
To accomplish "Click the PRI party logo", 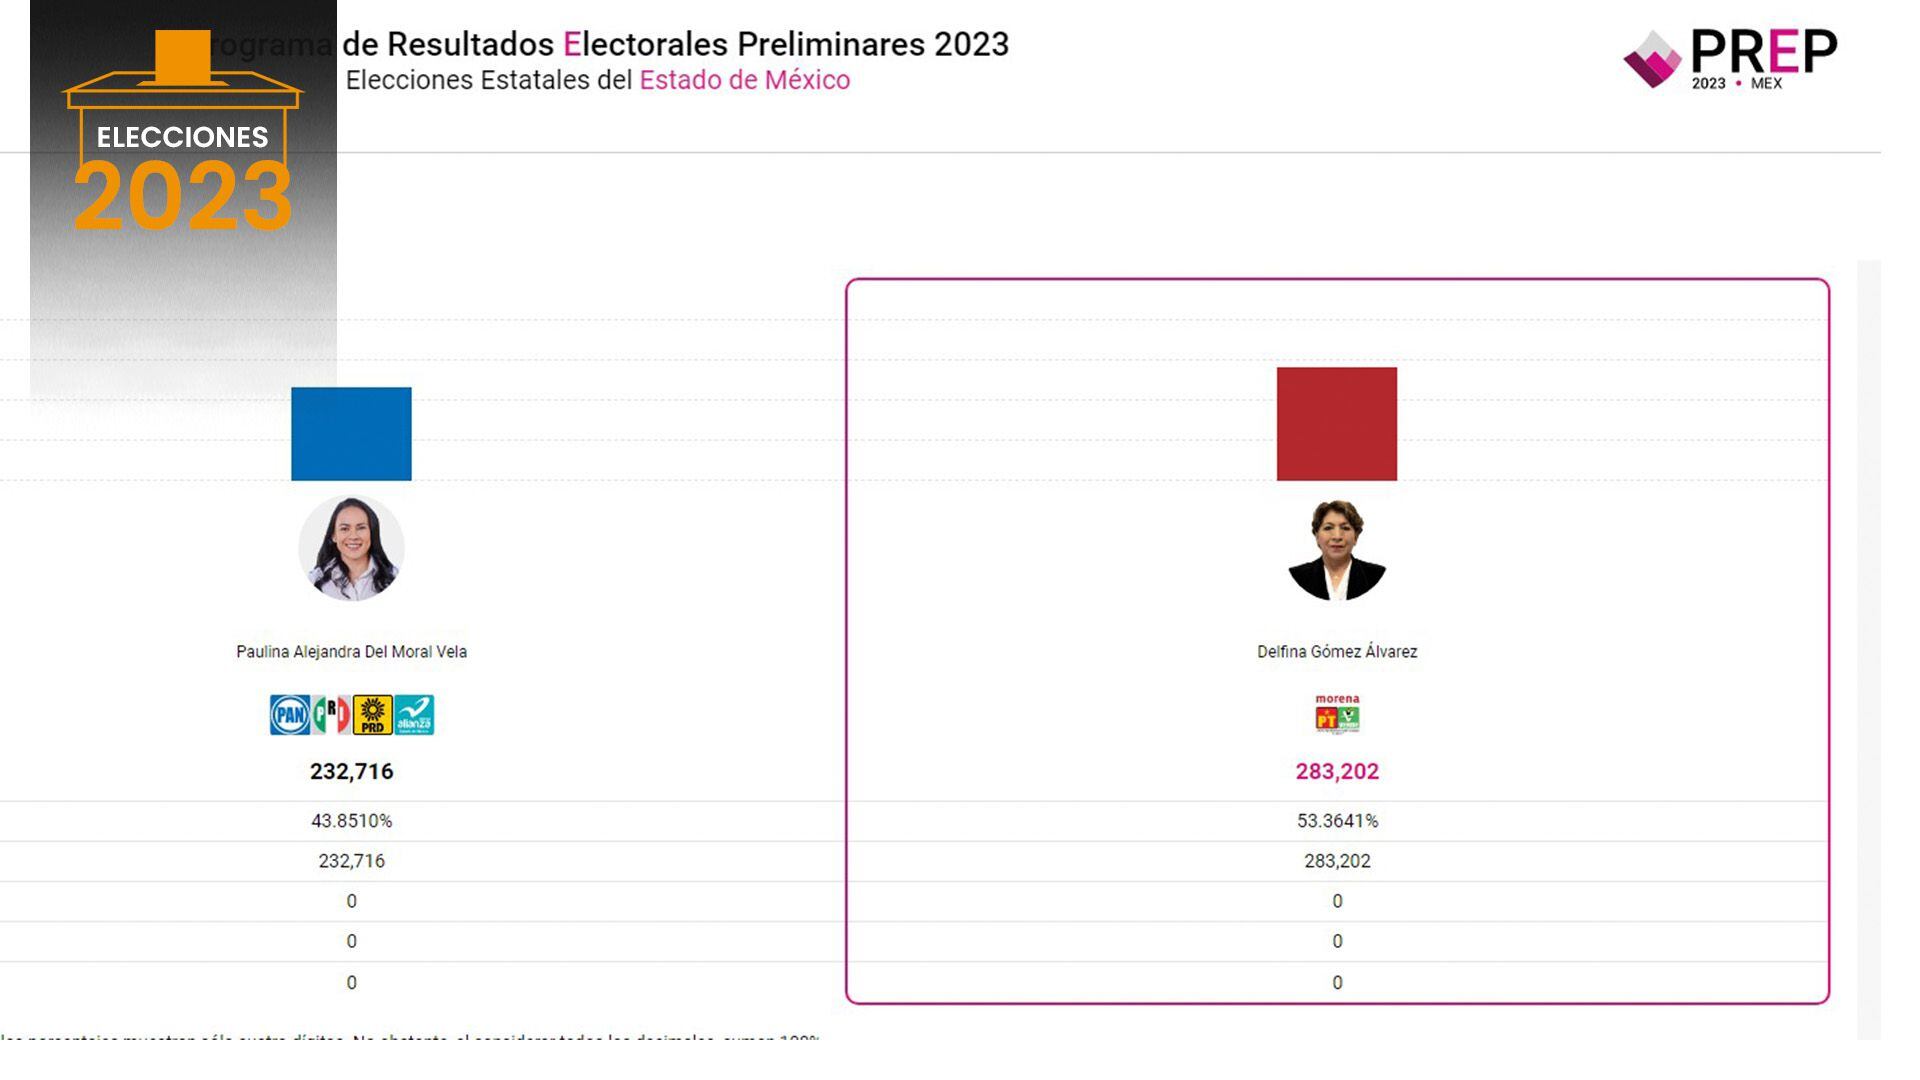I will tap(331, 715).
